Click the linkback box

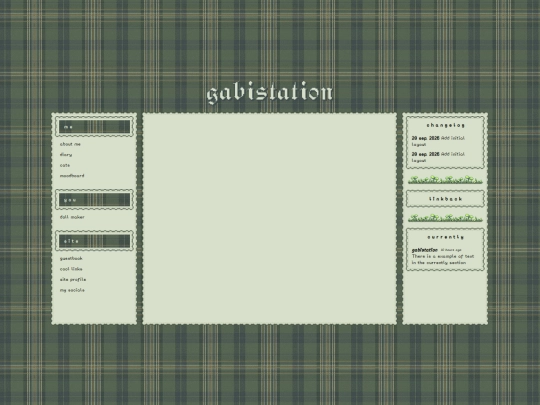click(x=445, y=199)
